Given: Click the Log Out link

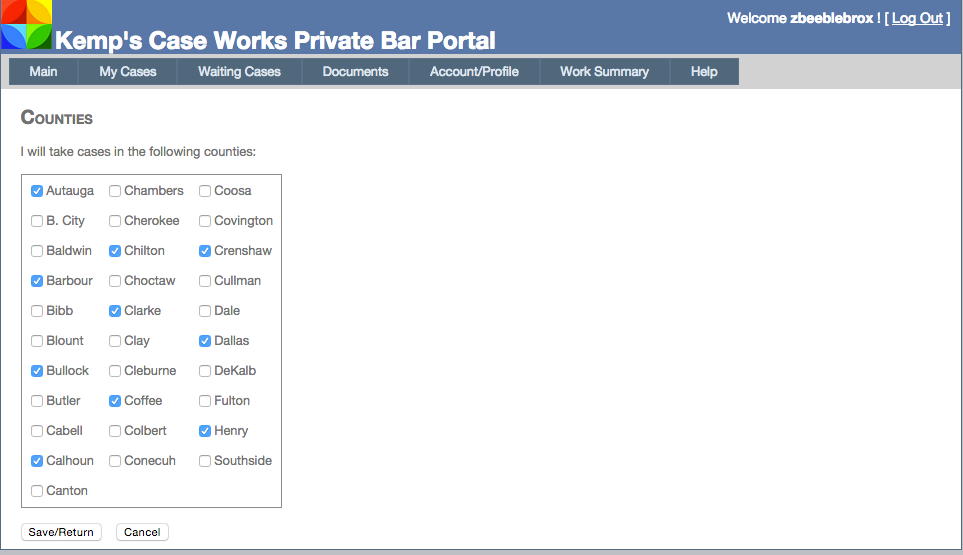Looking at the screenshot, I should [917, 18].
